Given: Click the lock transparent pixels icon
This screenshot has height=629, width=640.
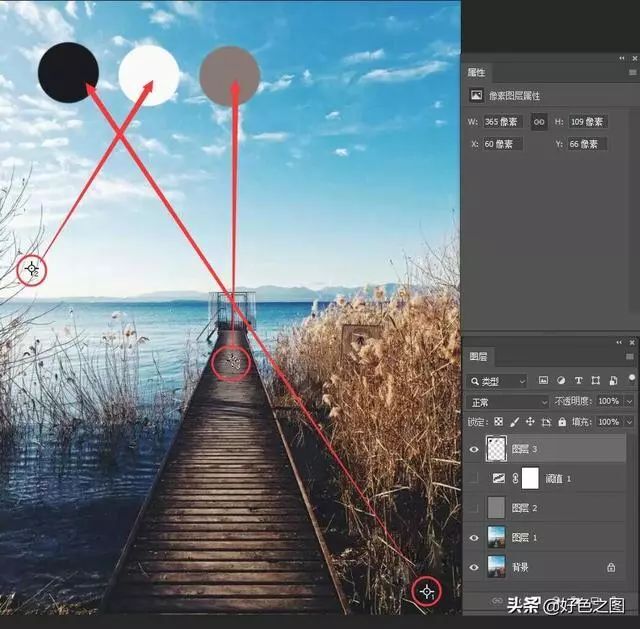Looking at the screenshot, I should 499,422.
